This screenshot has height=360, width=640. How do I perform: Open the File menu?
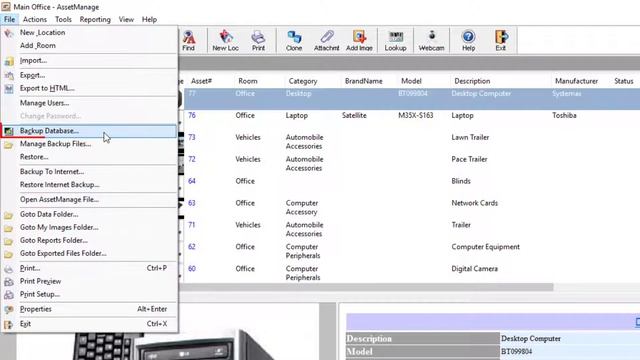coord(9,19)
